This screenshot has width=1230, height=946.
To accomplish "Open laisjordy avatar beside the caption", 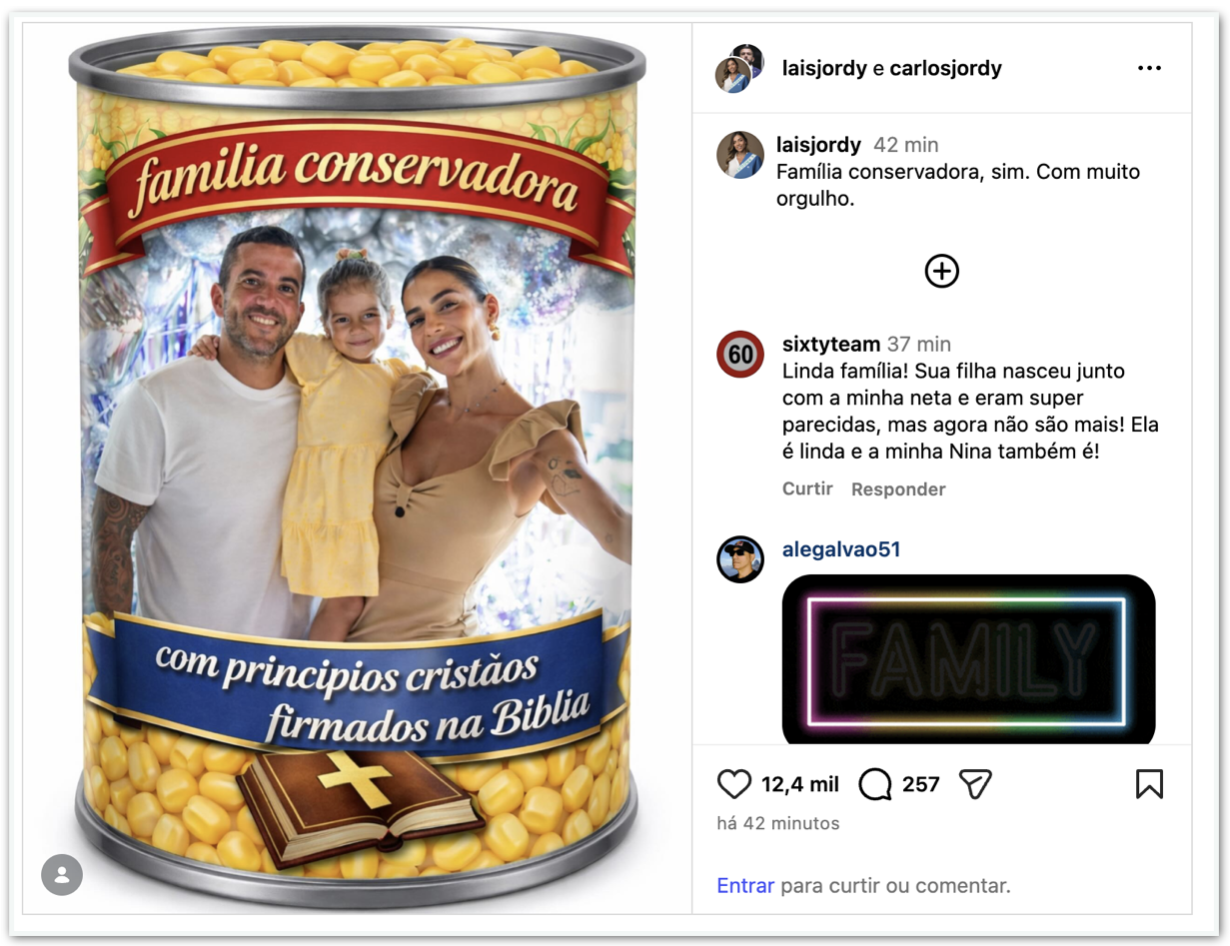I will tap(740, 155).
